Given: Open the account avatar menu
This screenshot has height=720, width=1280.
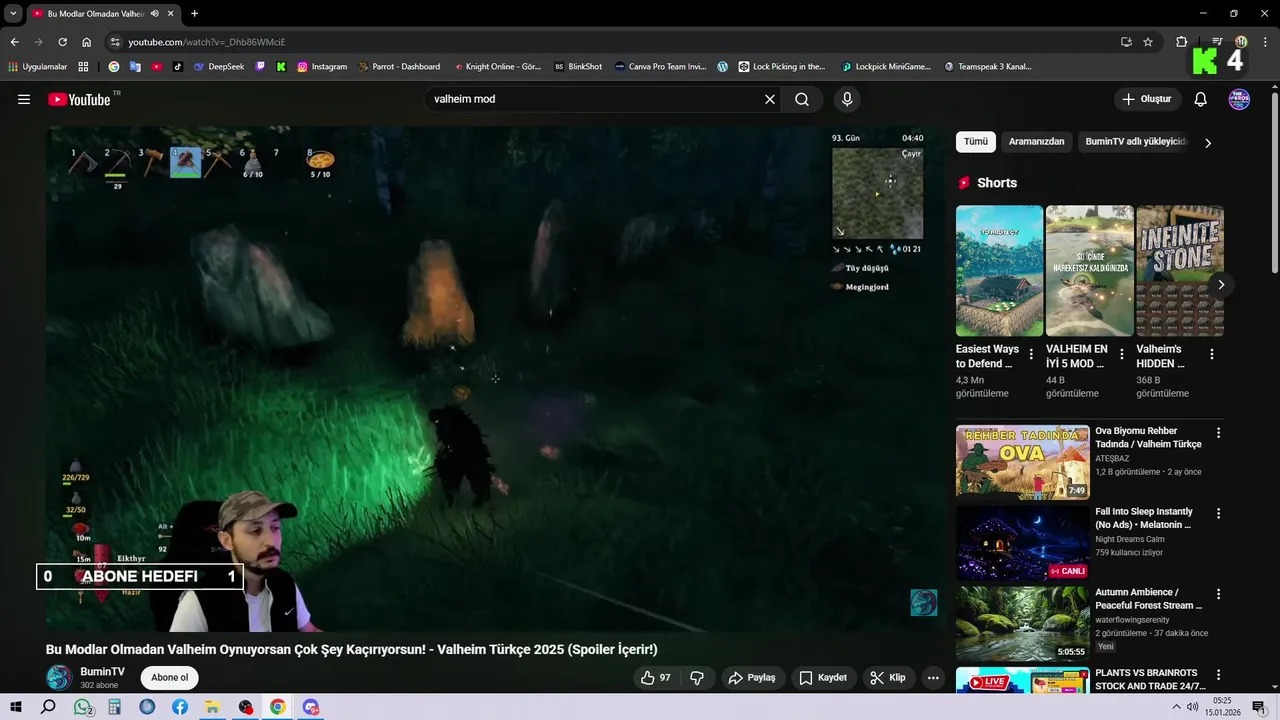Looking at the screenshot, I should pyautogui.click(x=1239, y=99).
